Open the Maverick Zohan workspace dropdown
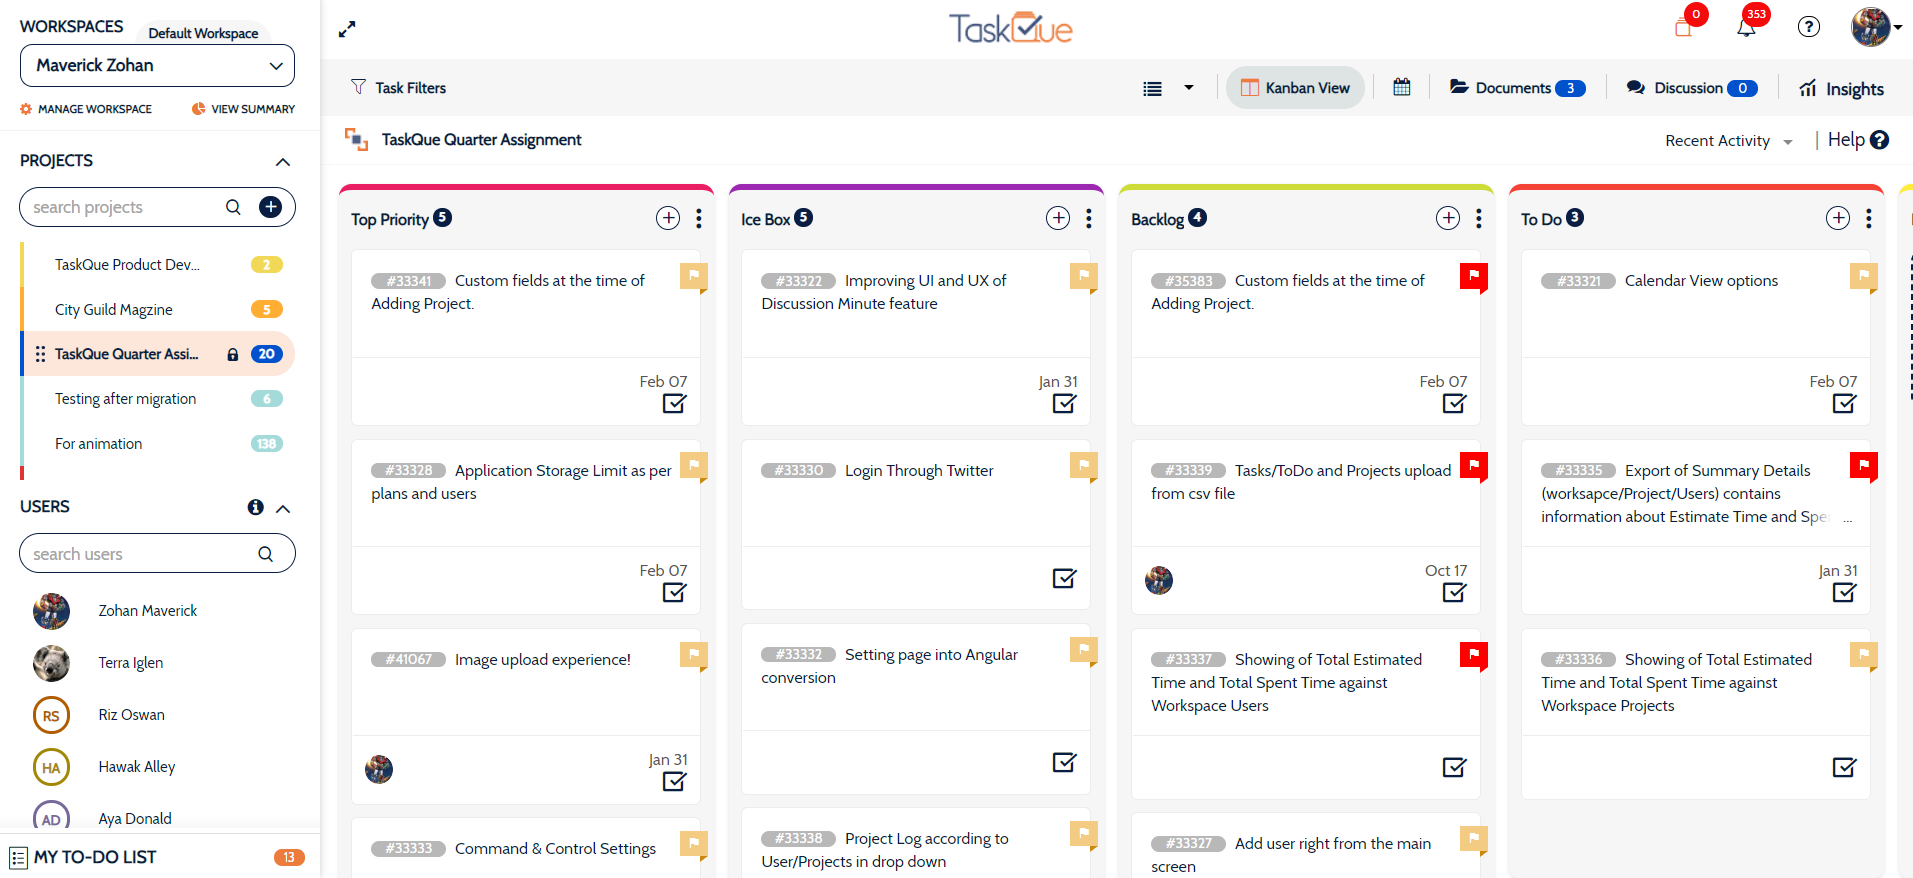 coord(157,65)
